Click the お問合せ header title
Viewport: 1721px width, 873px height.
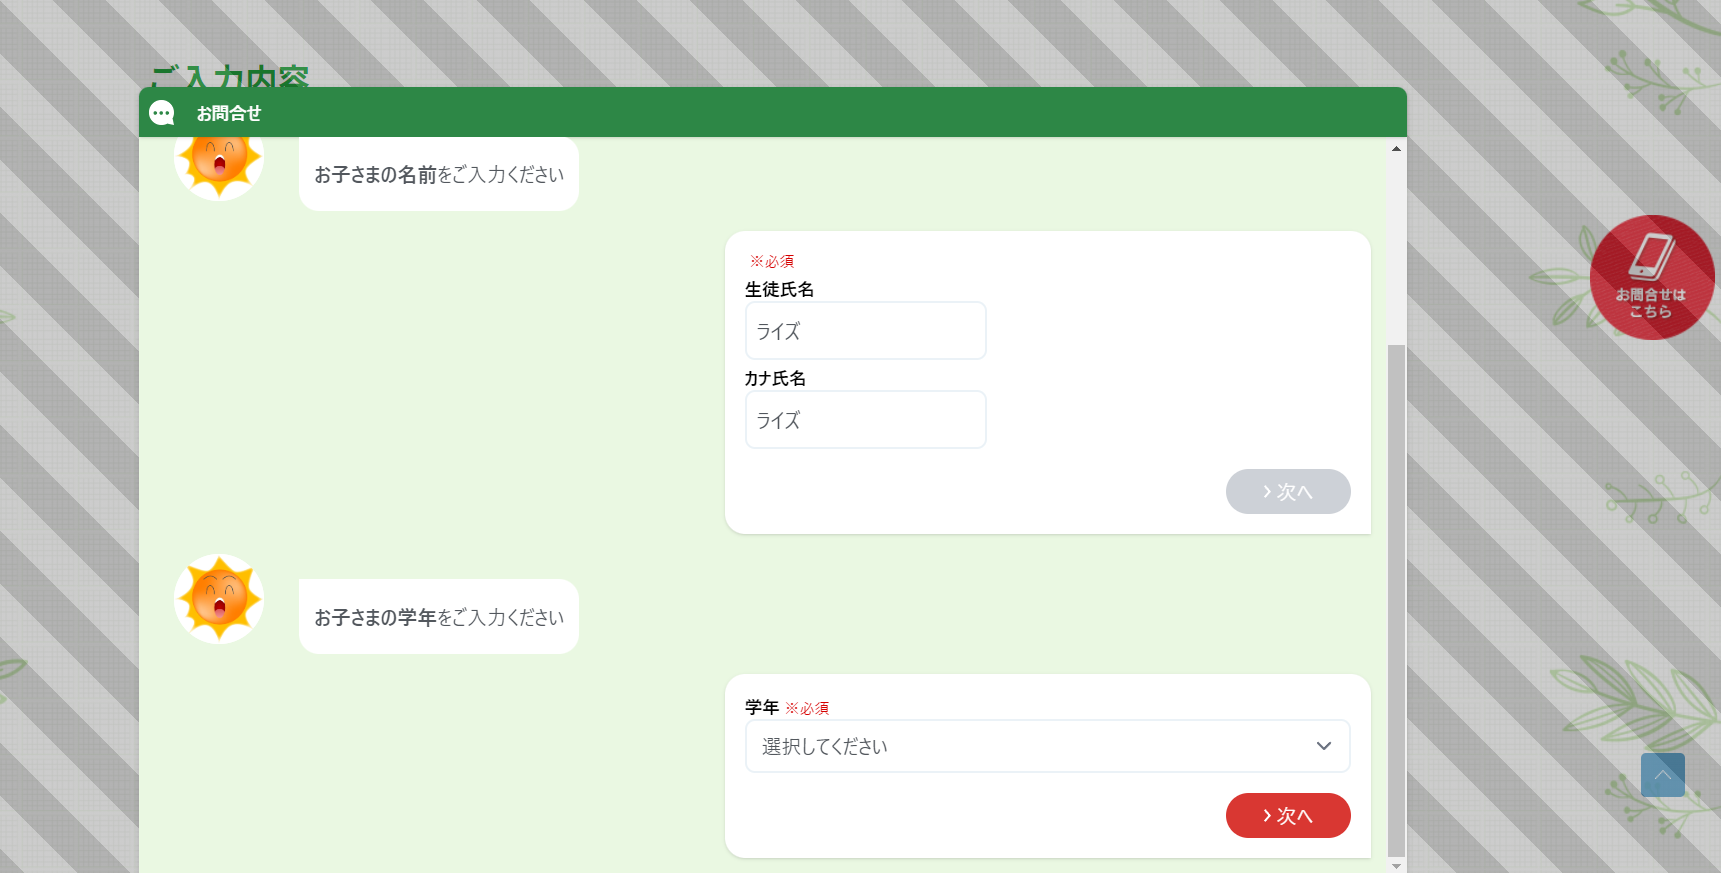click(229, 113)
